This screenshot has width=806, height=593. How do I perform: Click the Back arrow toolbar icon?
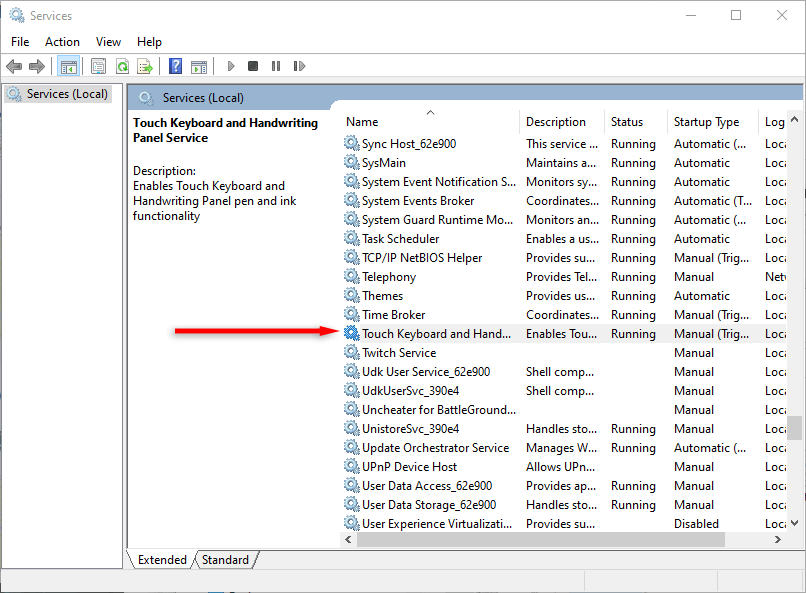[14, 66]
